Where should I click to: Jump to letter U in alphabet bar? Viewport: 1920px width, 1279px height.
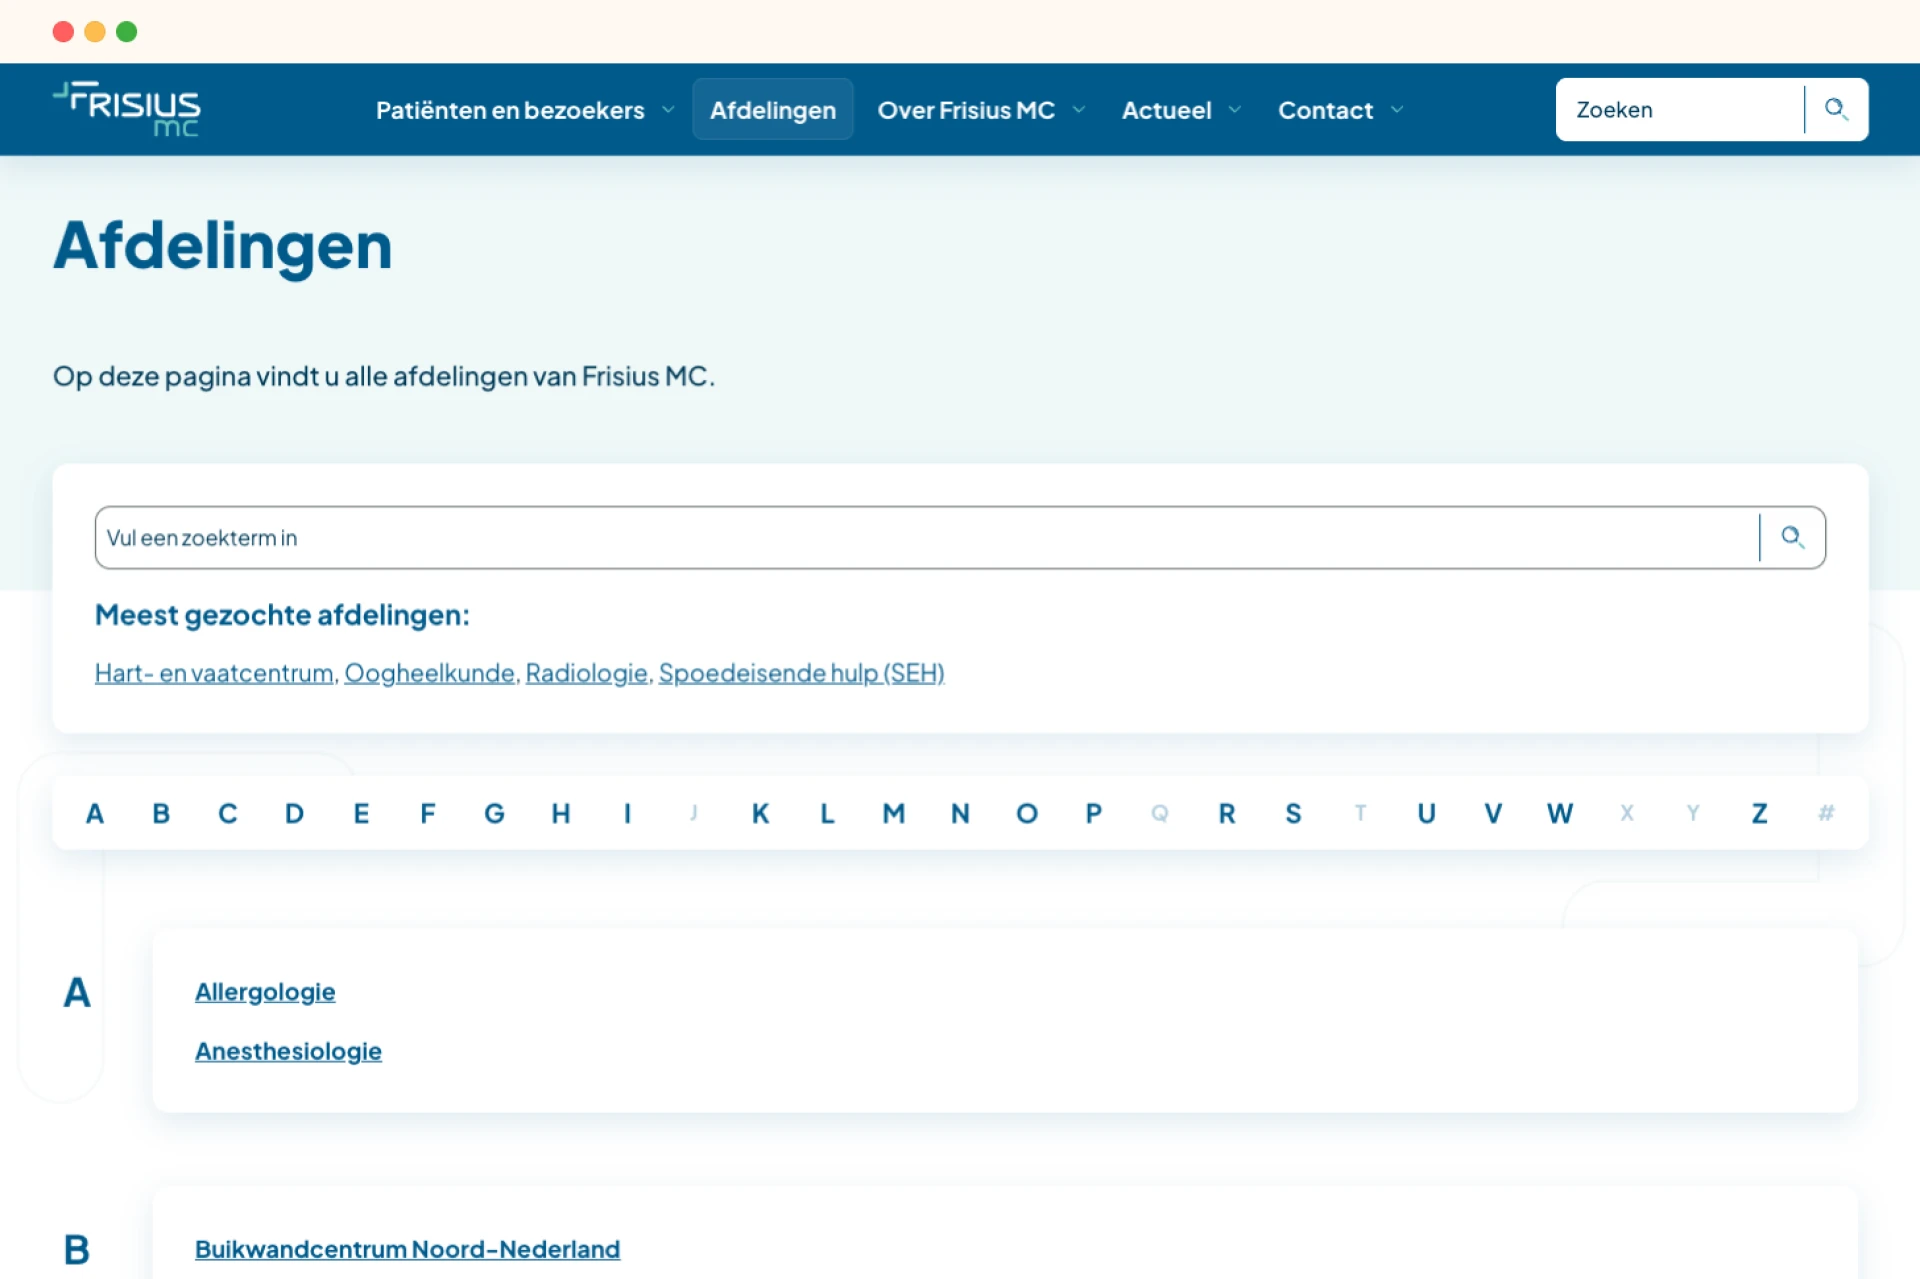pyautogui.click(x=1426, y=813)
